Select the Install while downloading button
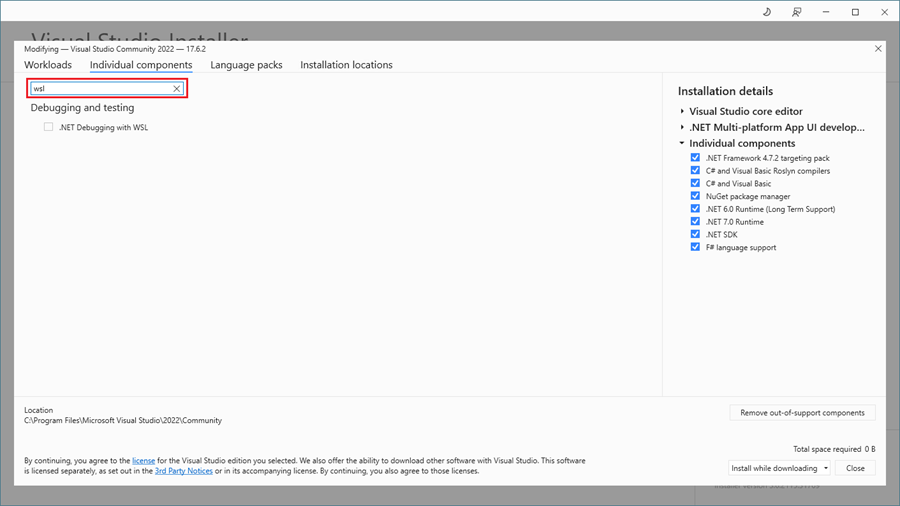Viewport: 900px width, 506px height. (x=774, y=468)
